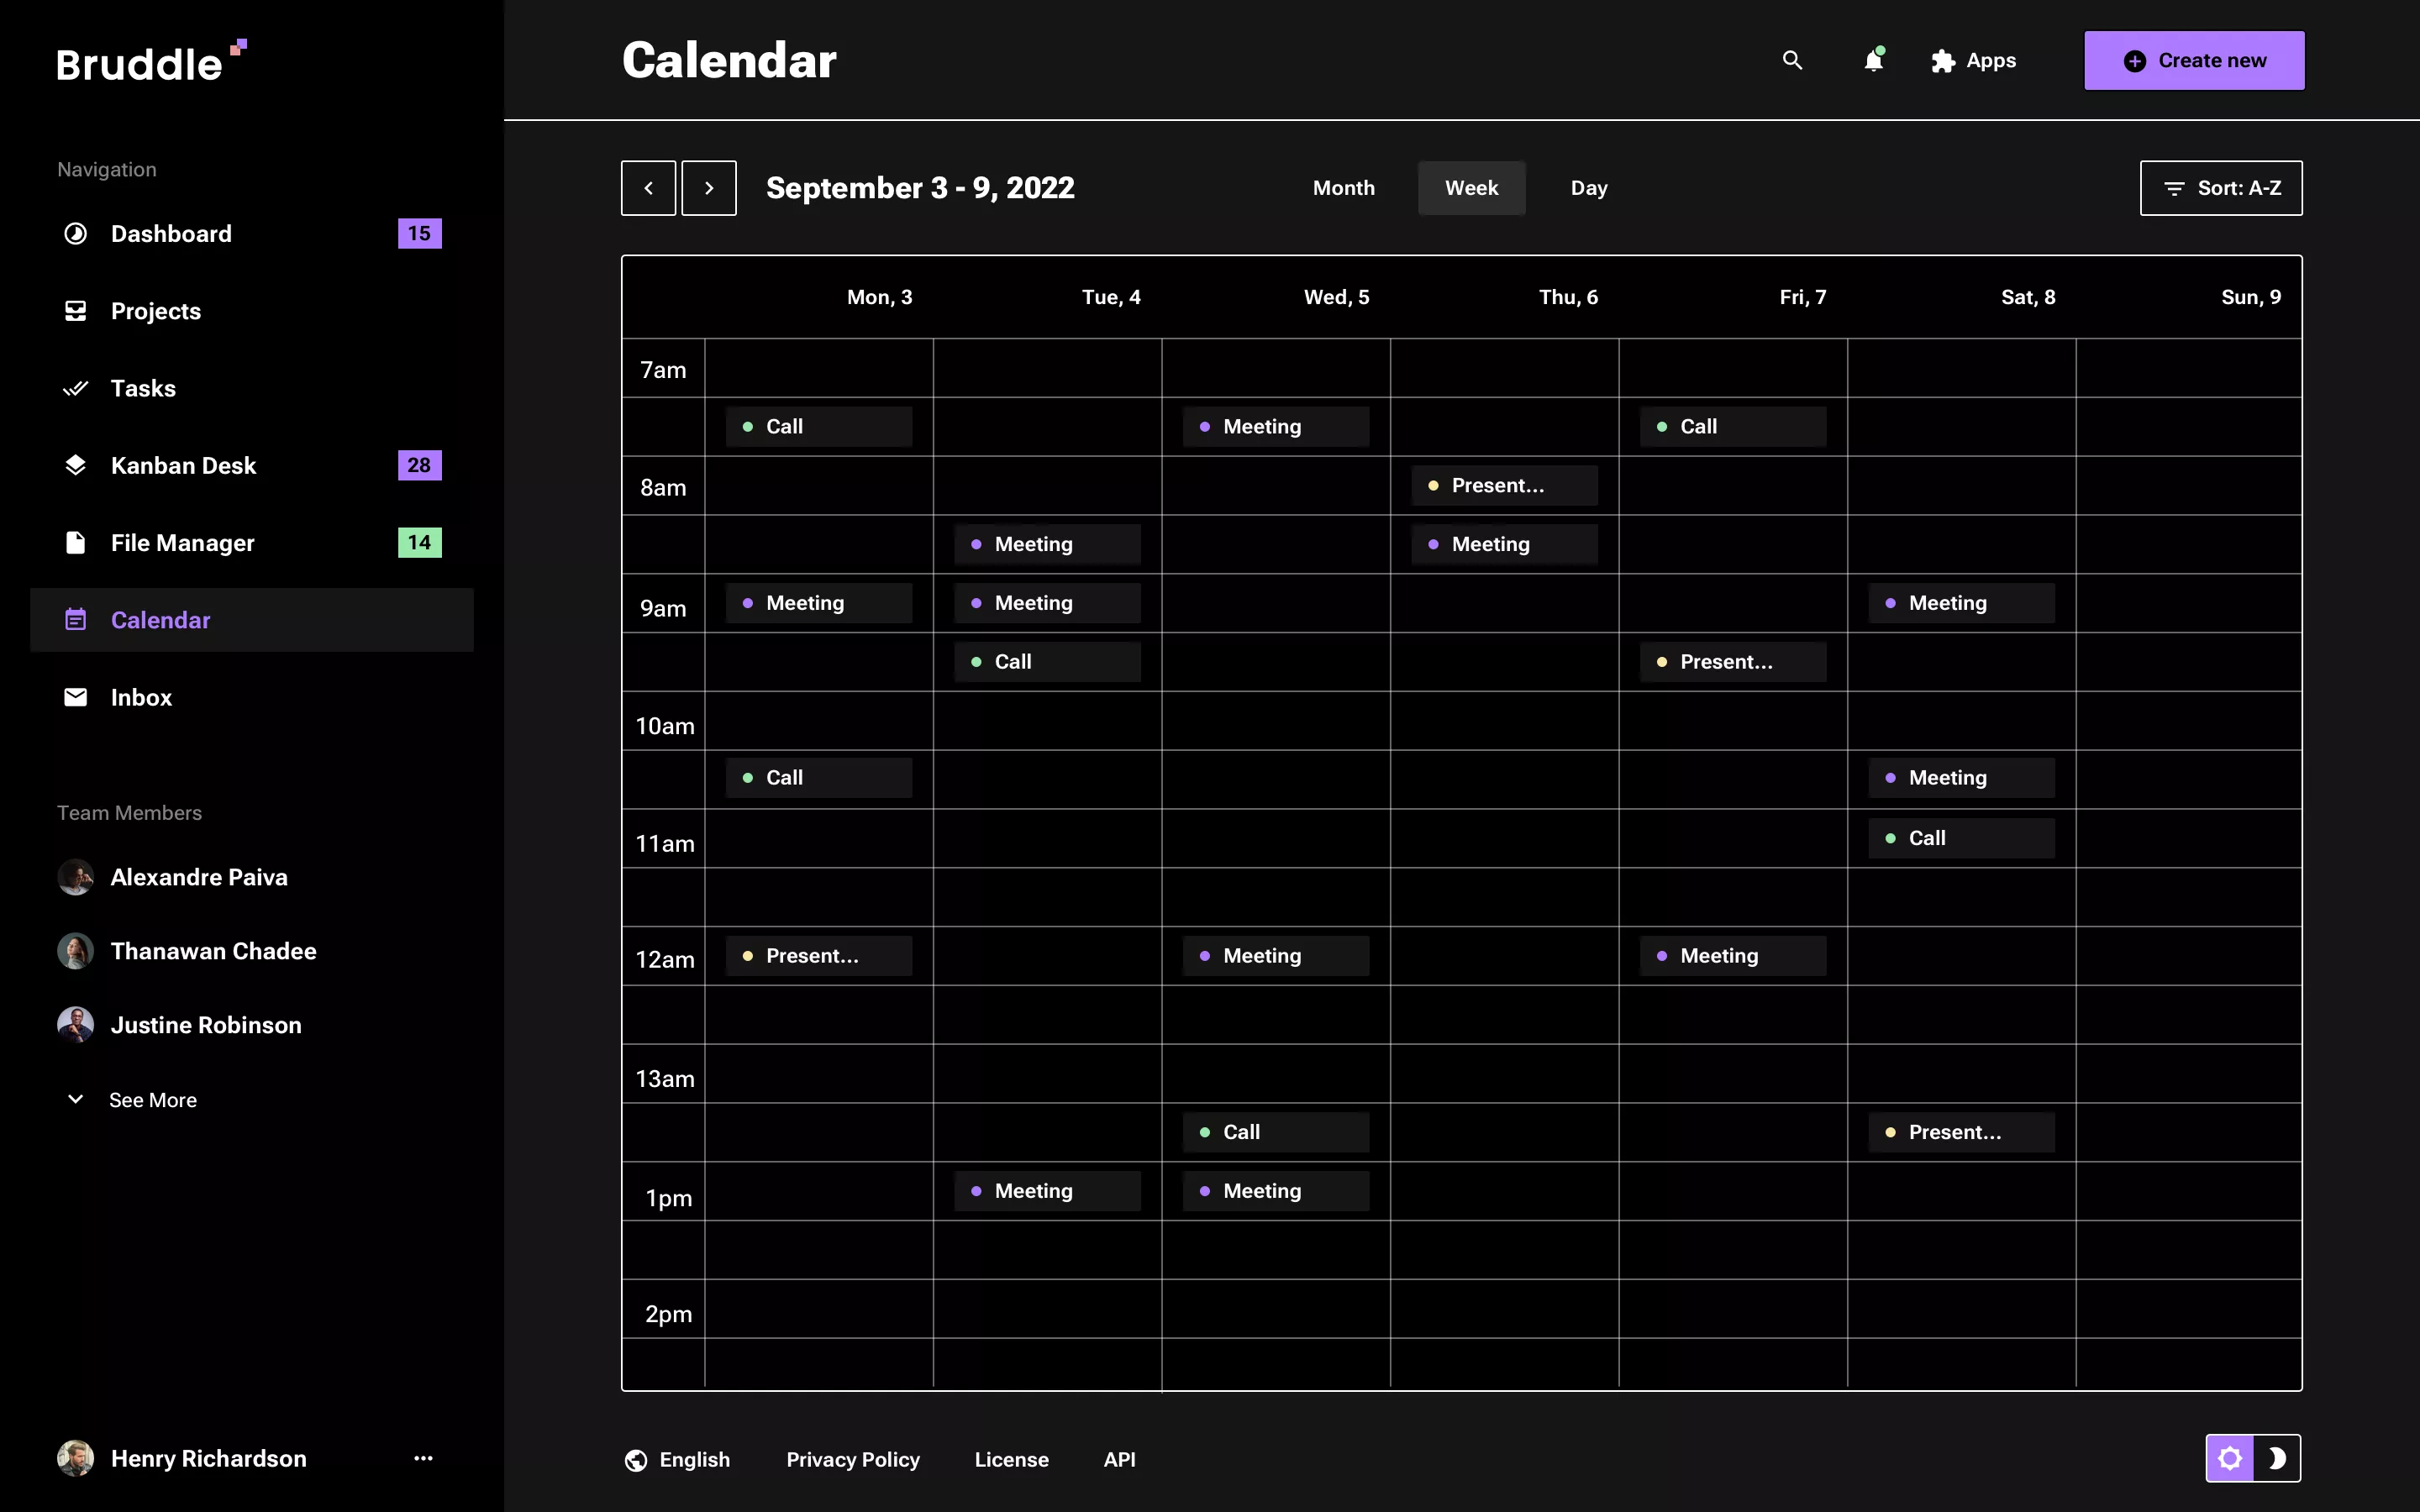Click the English language globe icon
The image size is (2420, 1512).
click(x=636, y=1459)
